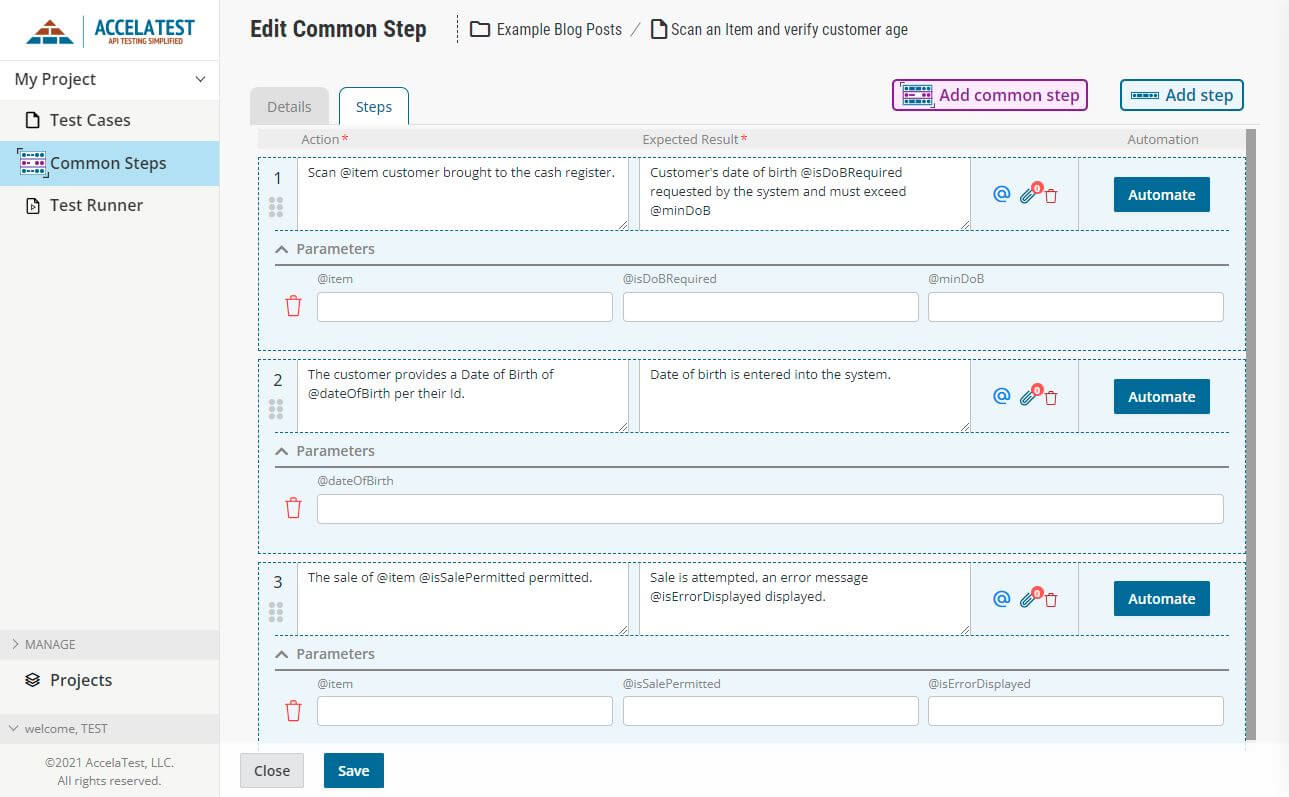Click inside the @dateOfBirth parameter field
1289x797 pixels.
[x=770, y=508]
